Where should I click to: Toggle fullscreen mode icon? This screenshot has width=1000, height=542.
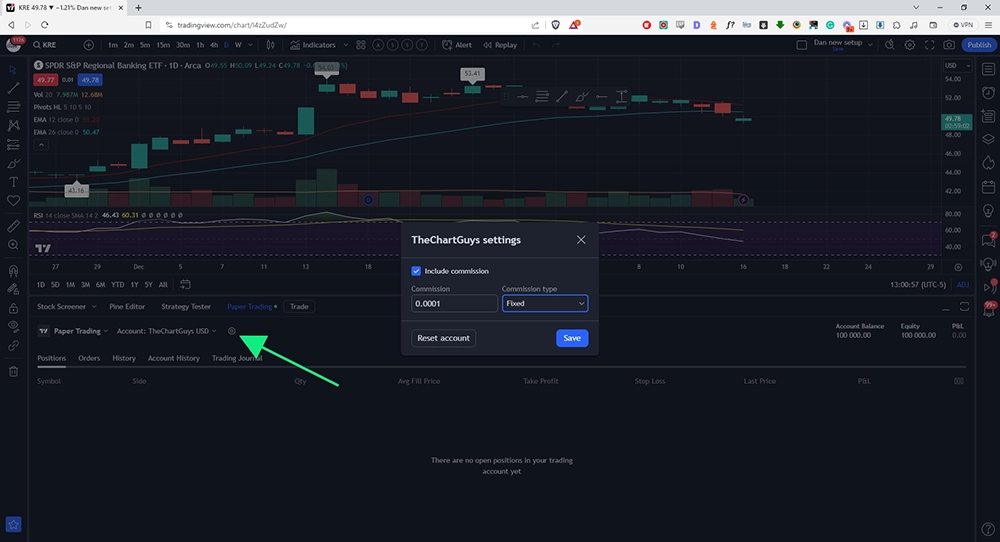coord(930,45)
